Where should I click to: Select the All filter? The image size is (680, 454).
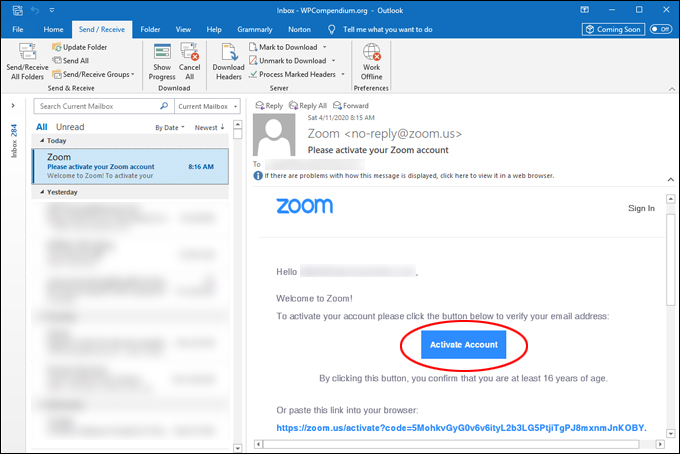42,127
